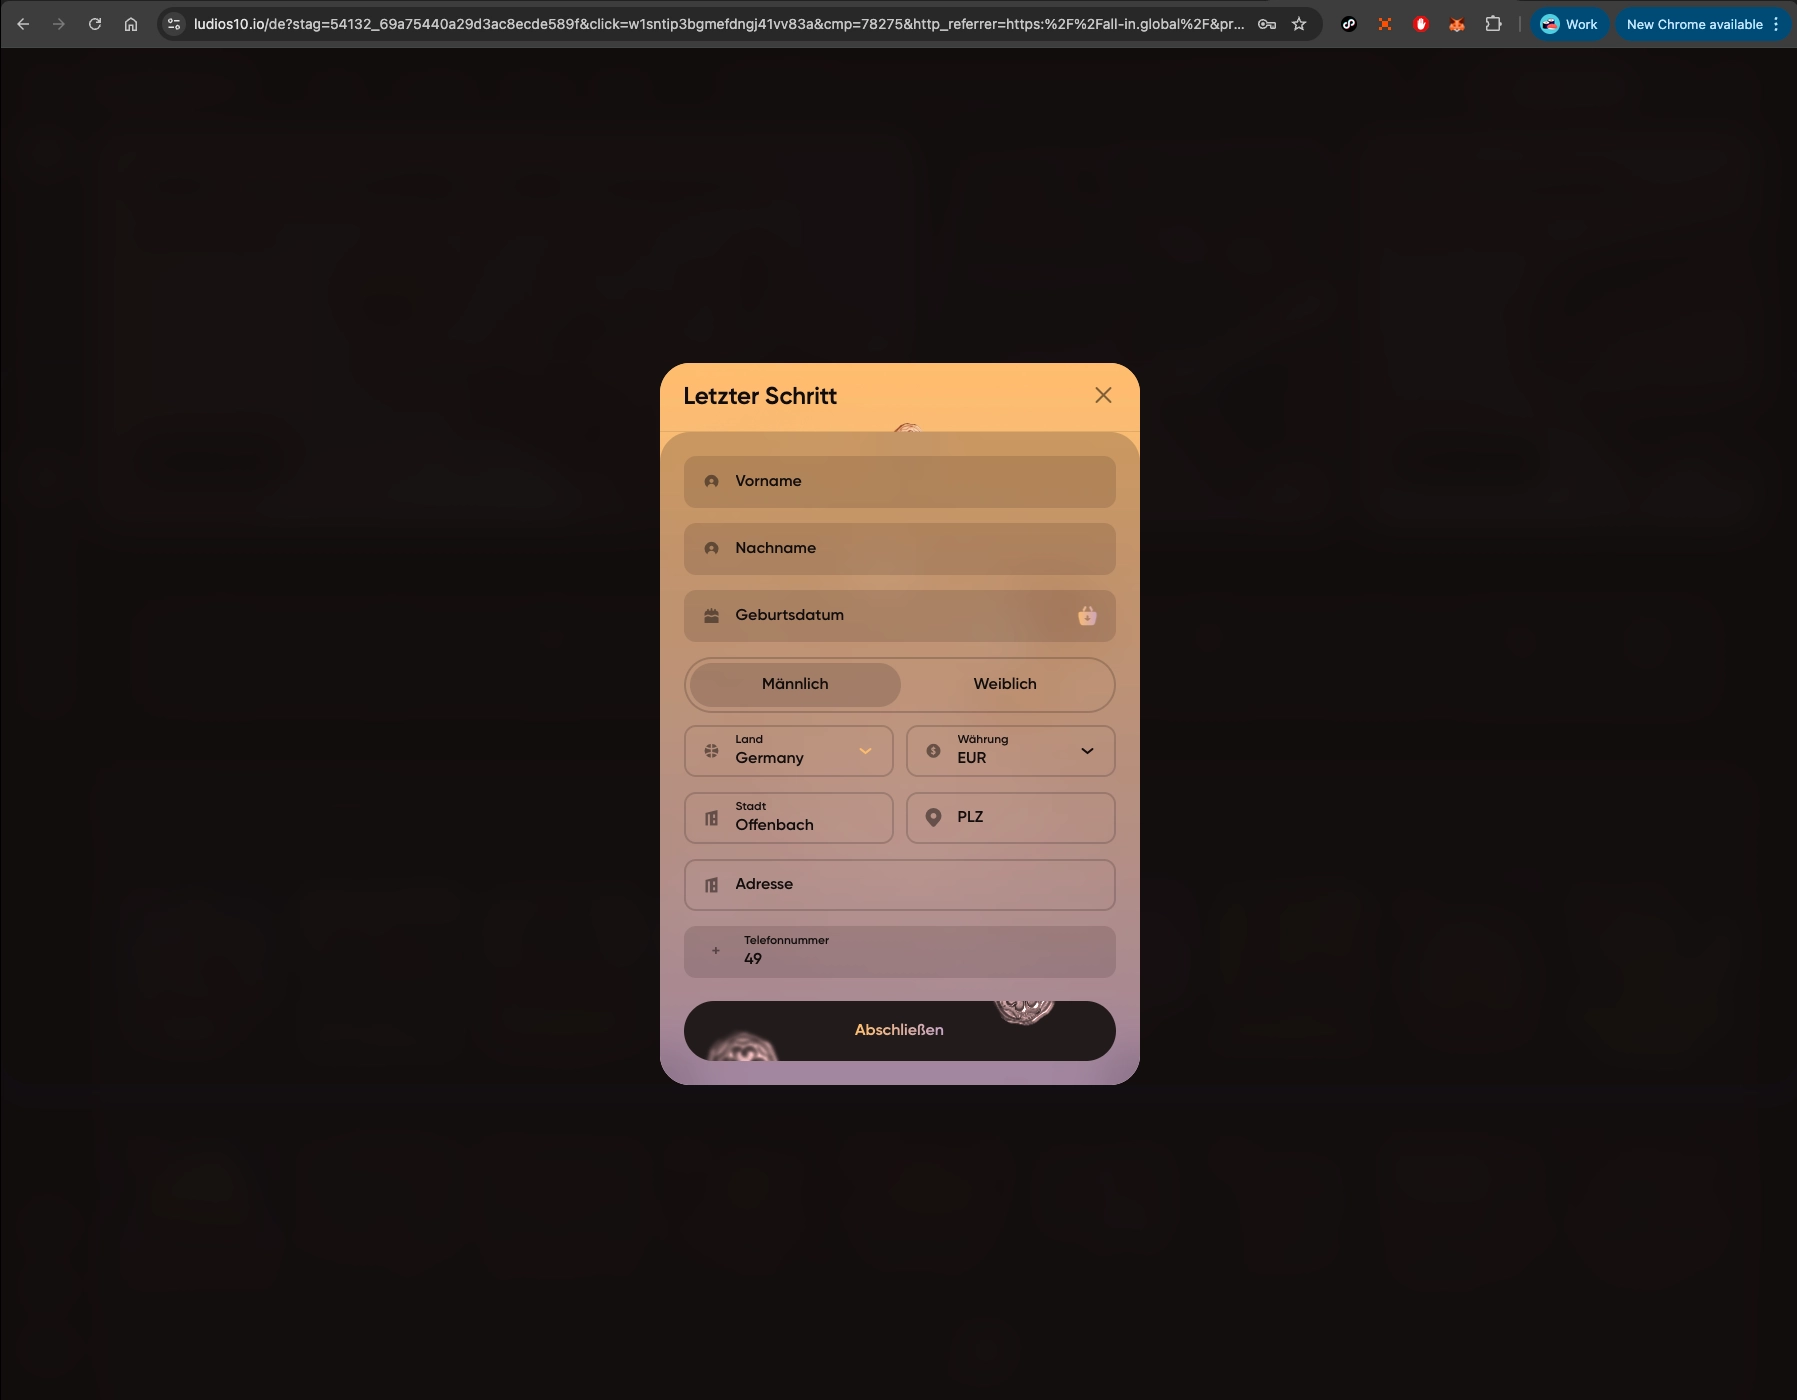Open the Land dropdown showing Germany
Image resolution: width=1797 pixels, height=1400 pixels.
coord(788,751)
